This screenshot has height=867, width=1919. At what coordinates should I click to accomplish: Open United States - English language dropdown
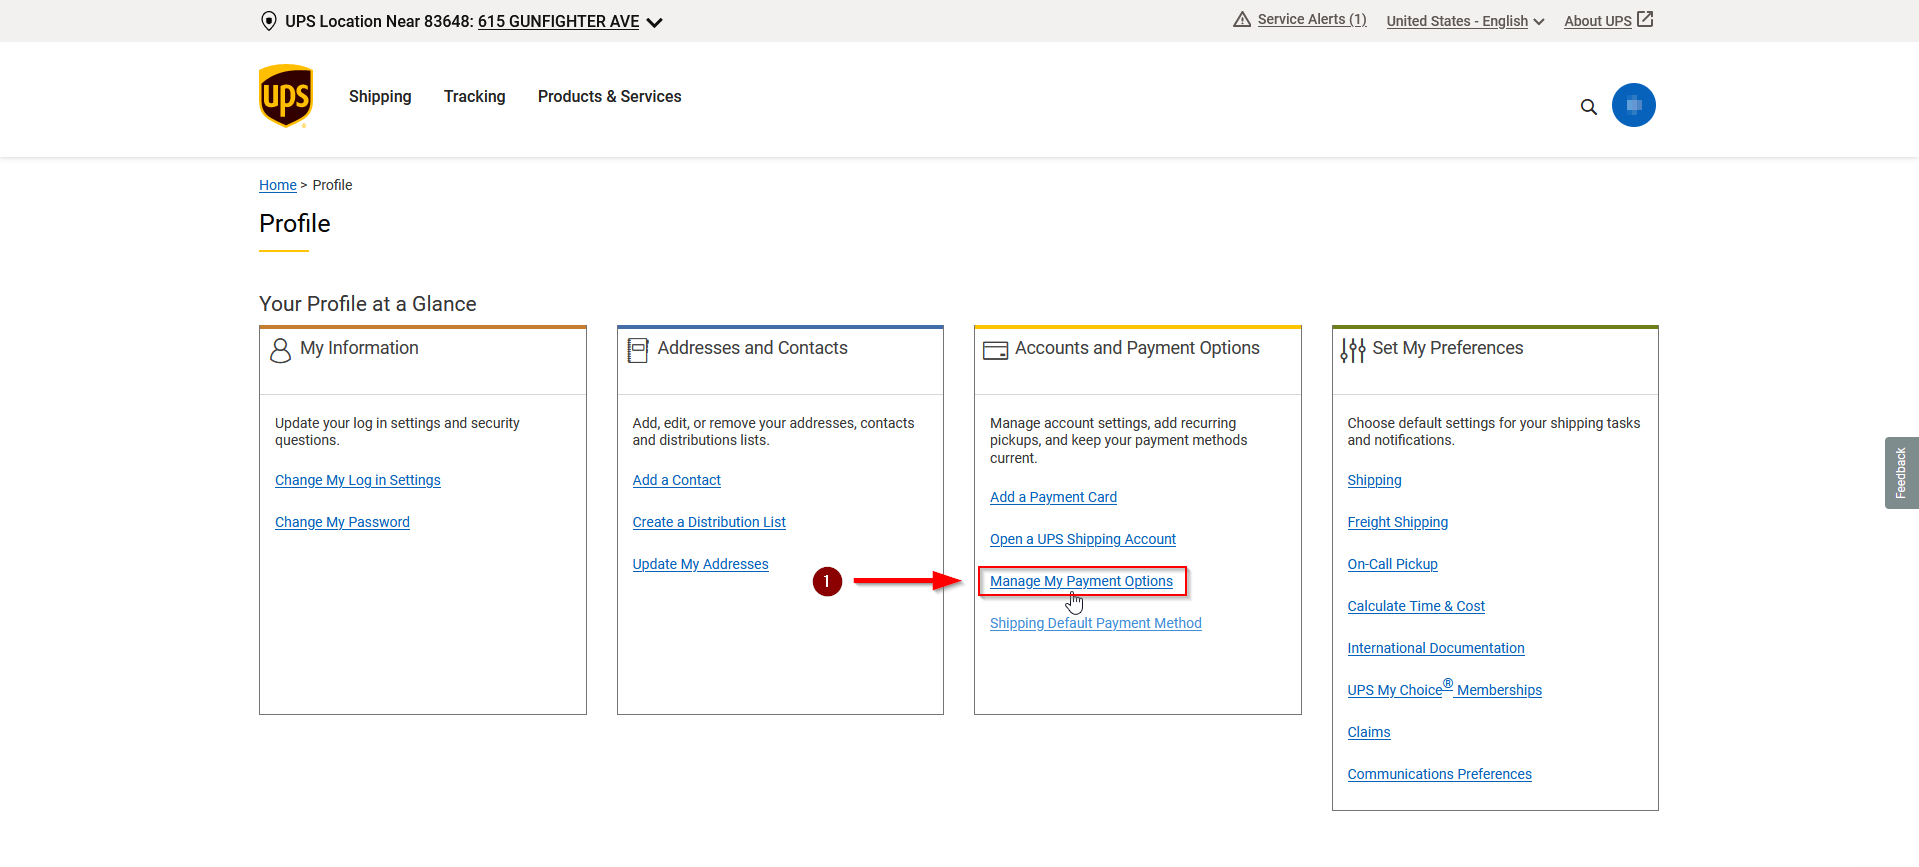click(1465, 21)
